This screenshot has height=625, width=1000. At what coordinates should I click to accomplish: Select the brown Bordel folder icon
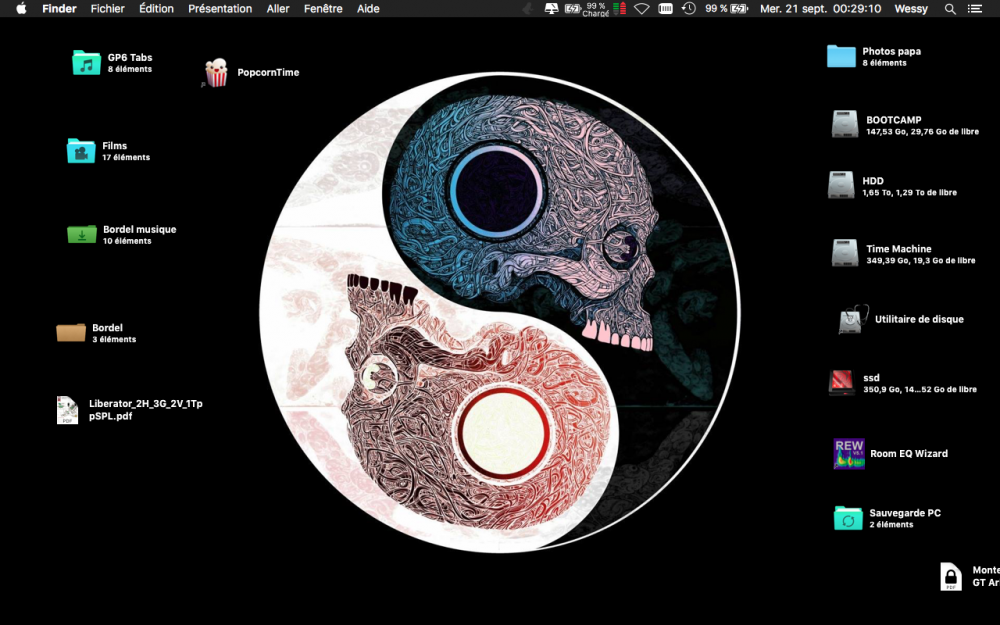(x=71, y=332)
